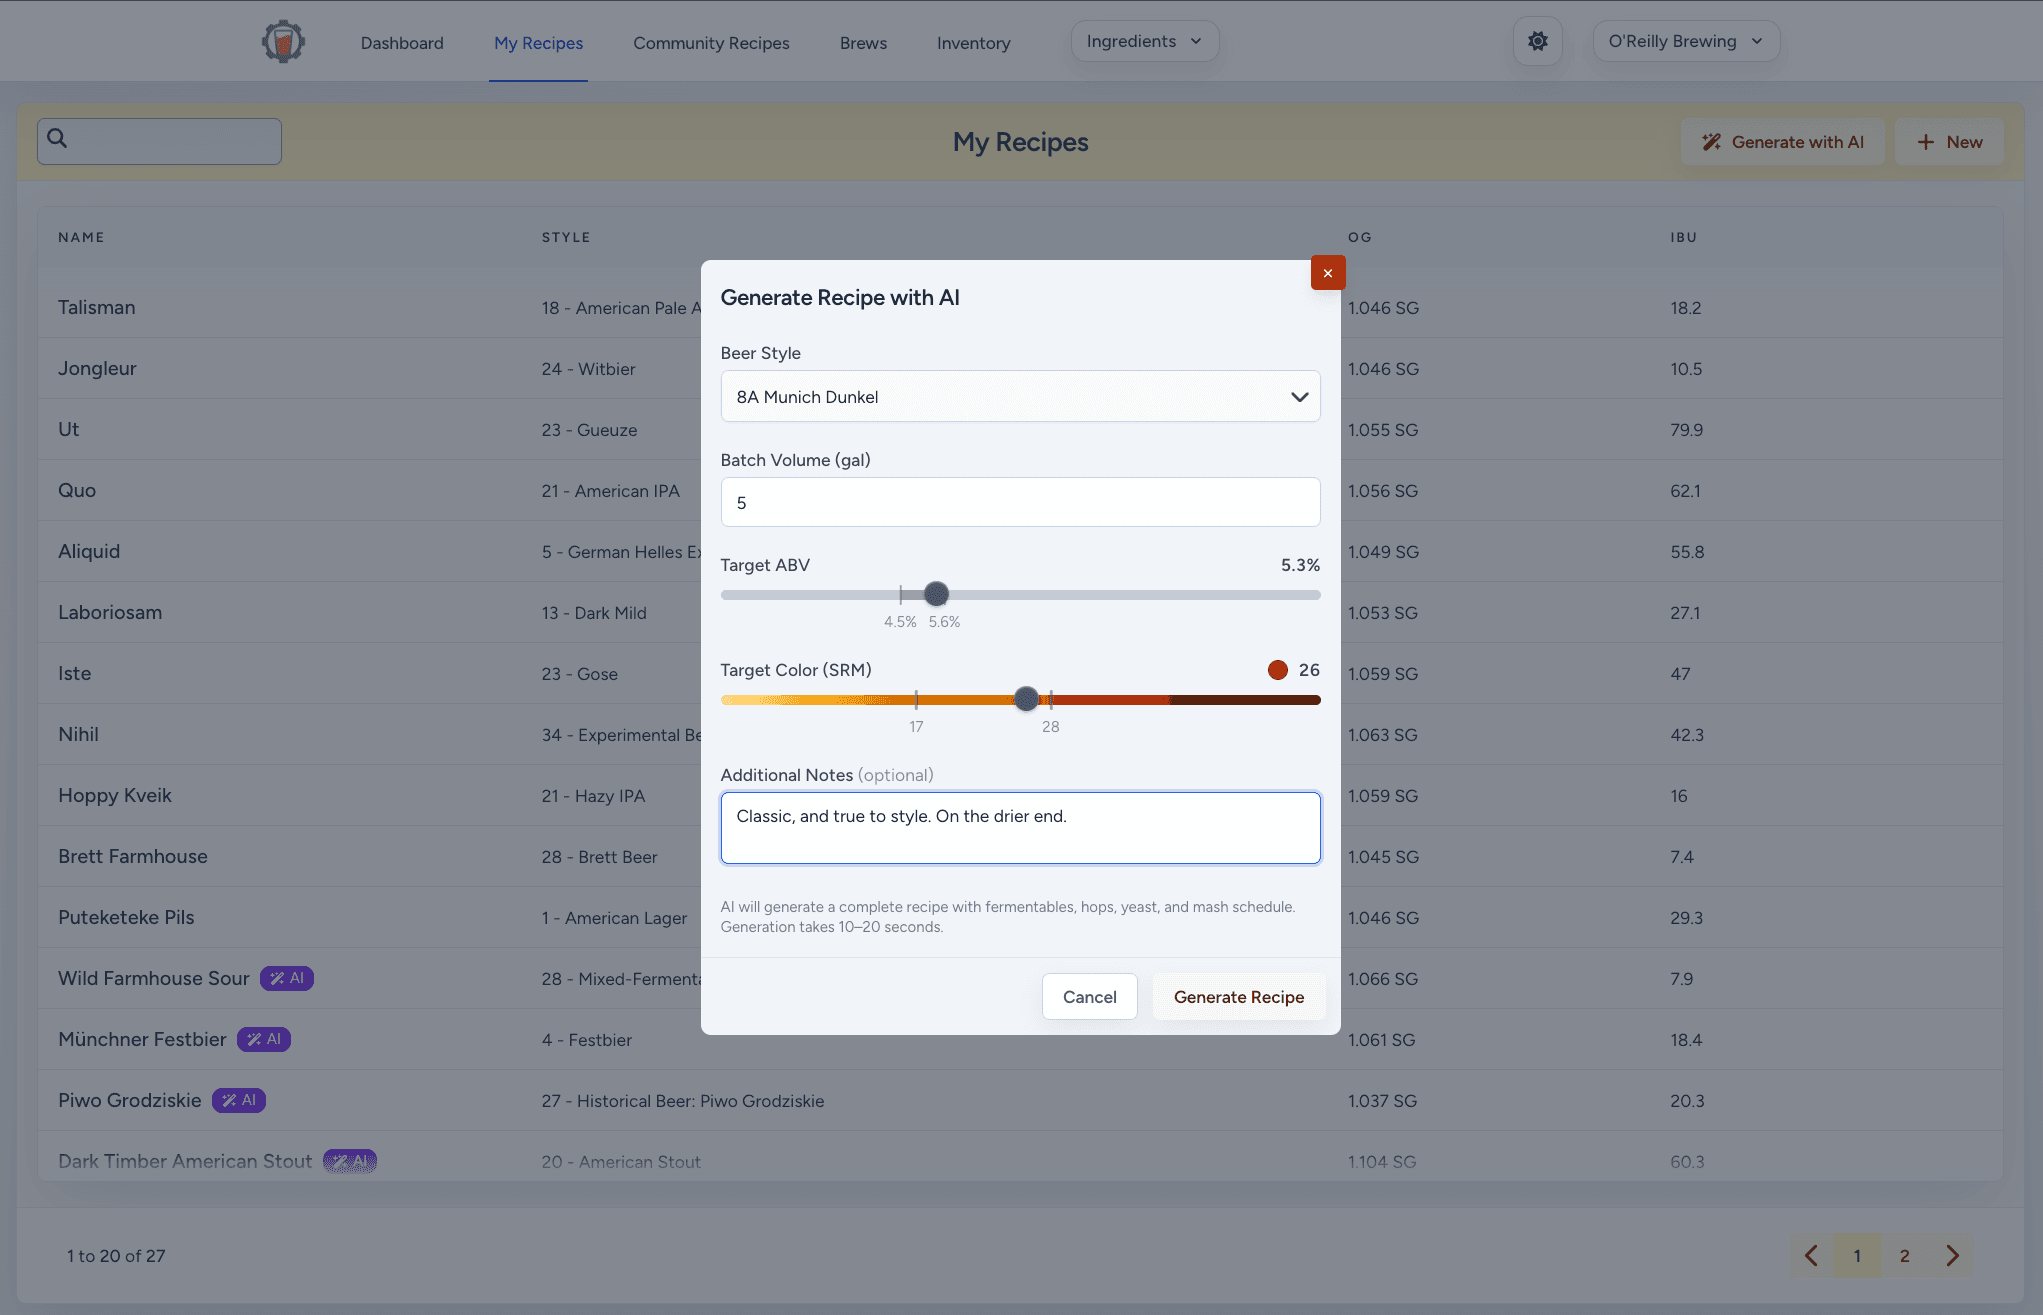Open the Hoppy Kveik recipe

(115, 795)
